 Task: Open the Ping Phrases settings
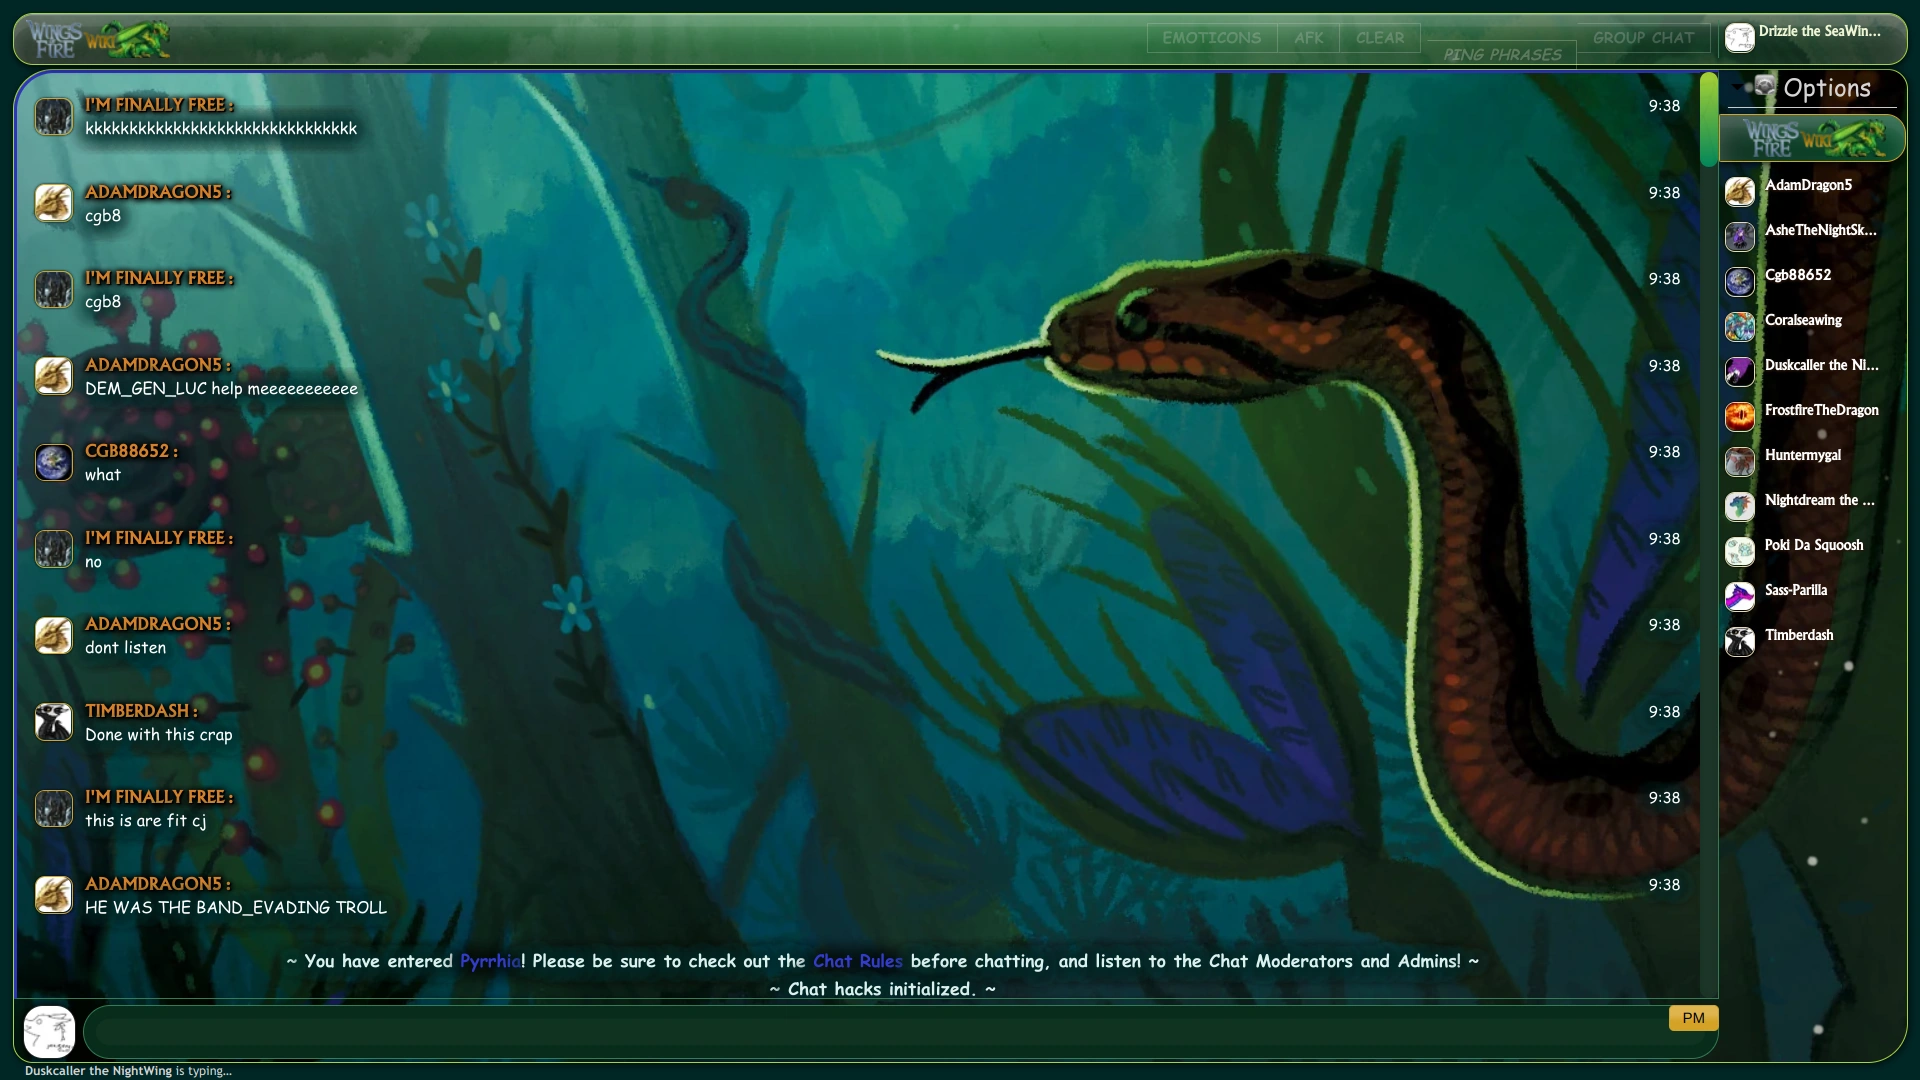pyautogui.click(x=1502, y=54)
